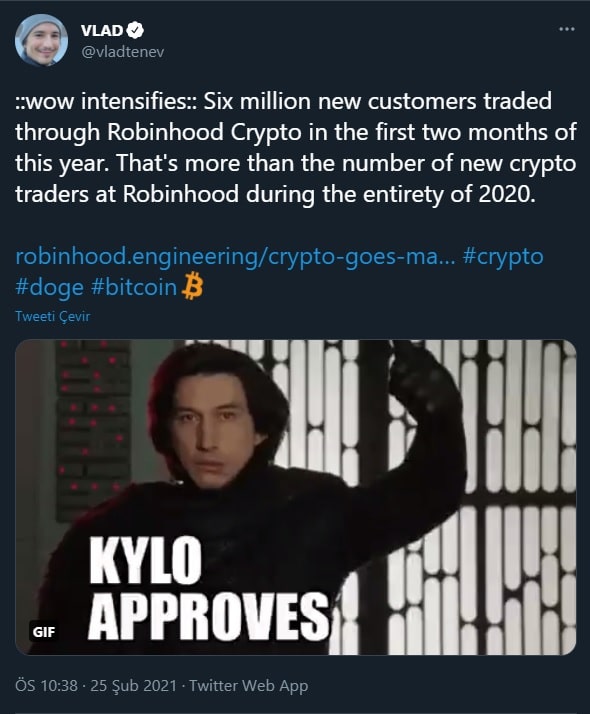Open the ÖS 10:38 timestamp link
The image size is (590, 714).
[x=46, y=685]
